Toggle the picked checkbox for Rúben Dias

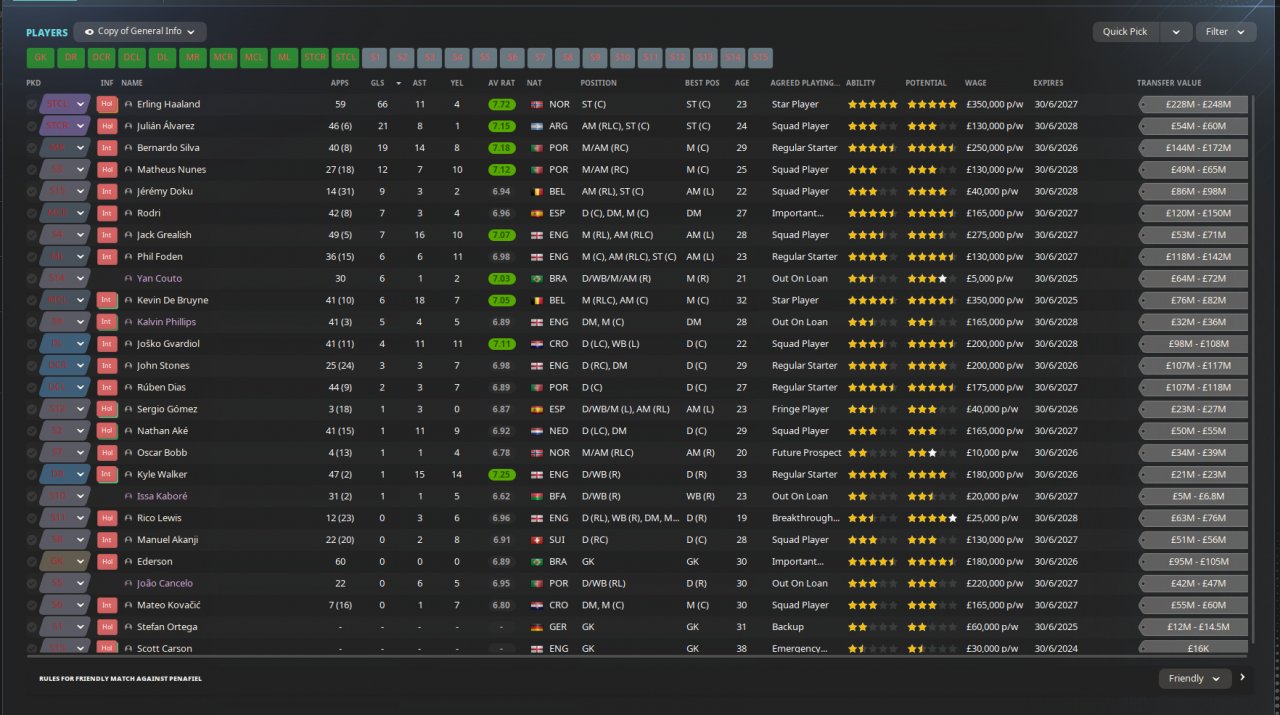[32, 387]
